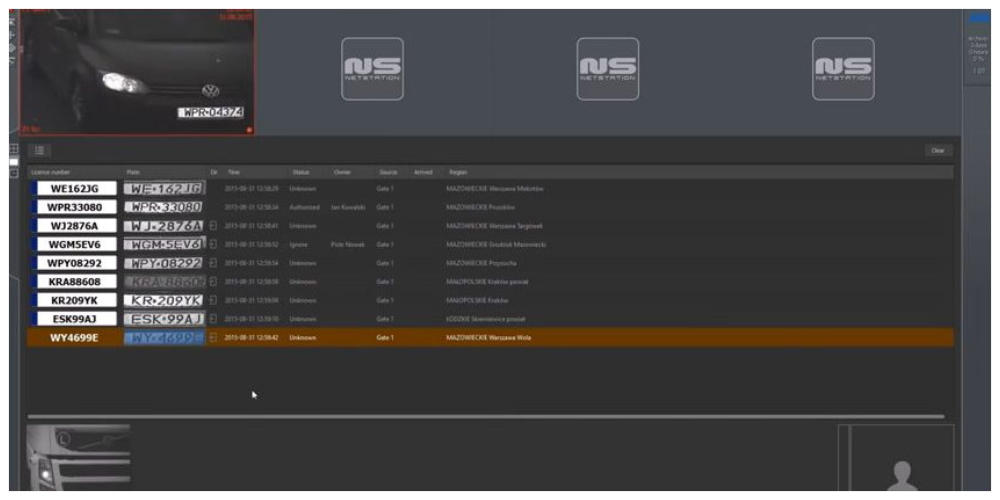Sort by the Licence number column header

(x=51, y=172)
